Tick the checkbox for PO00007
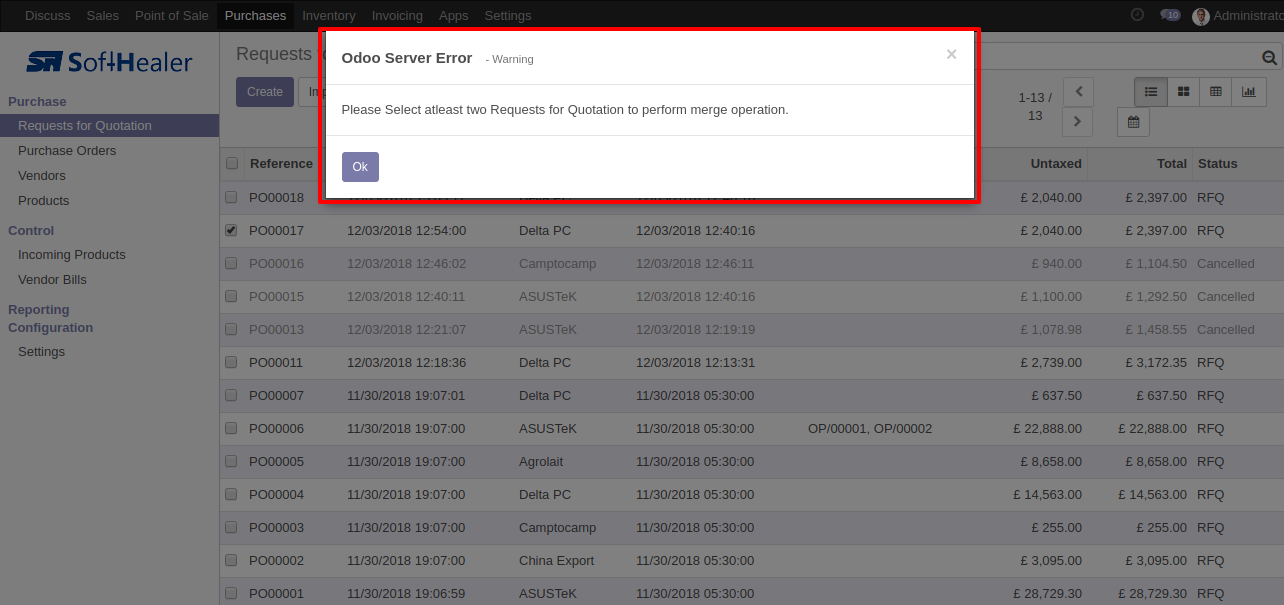Viewport: 1284px width, 605px height. coord(231,395)
